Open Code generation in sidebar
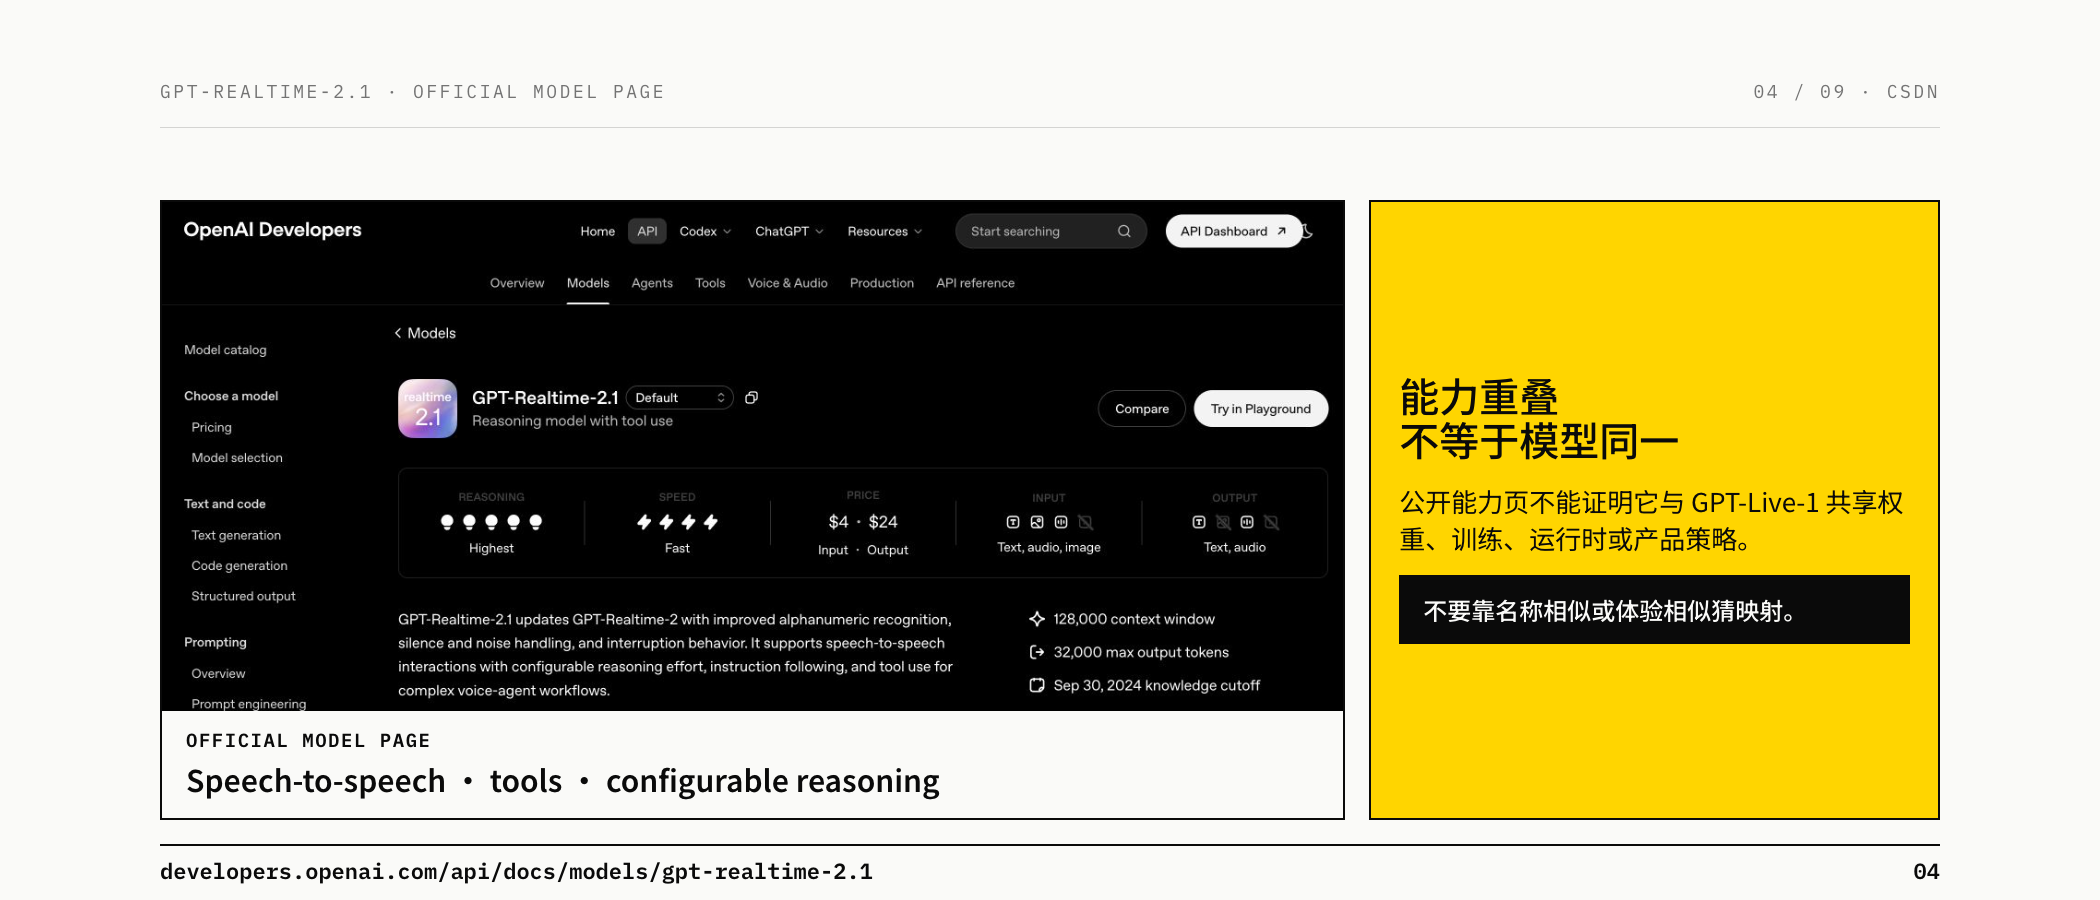2100x900 pixels. pyautogui.click(x=239, y=565)
